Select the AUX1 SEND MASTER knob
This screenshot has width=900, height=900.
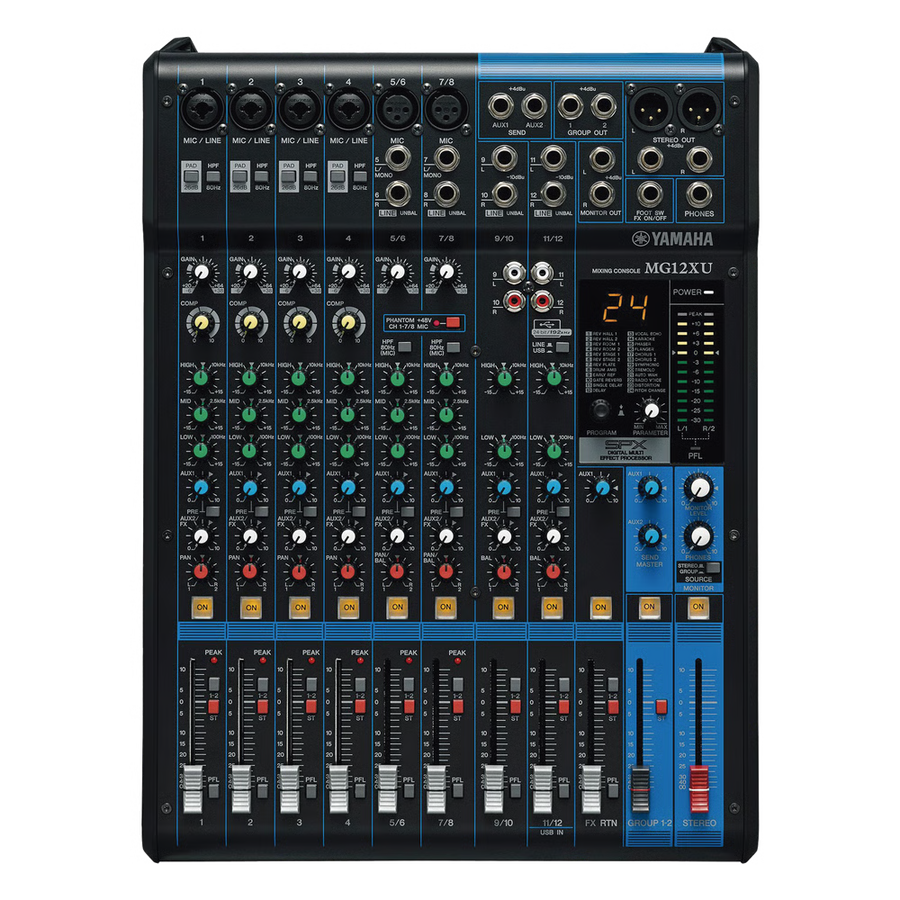click(x=651, y=488)
